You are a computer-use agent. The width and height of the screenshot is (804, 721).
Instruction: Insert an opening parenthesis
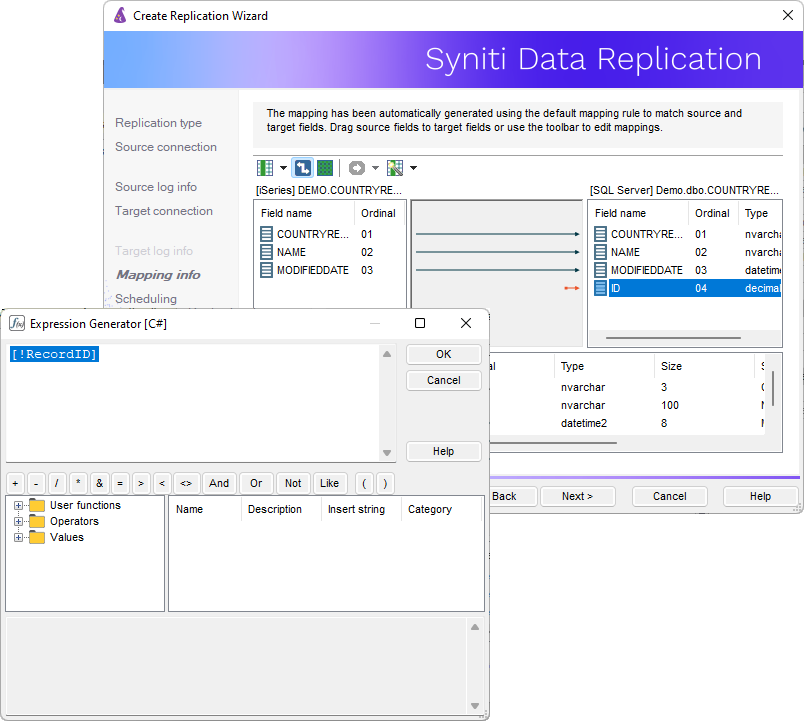pyautogui.click(x=364, y=483)
